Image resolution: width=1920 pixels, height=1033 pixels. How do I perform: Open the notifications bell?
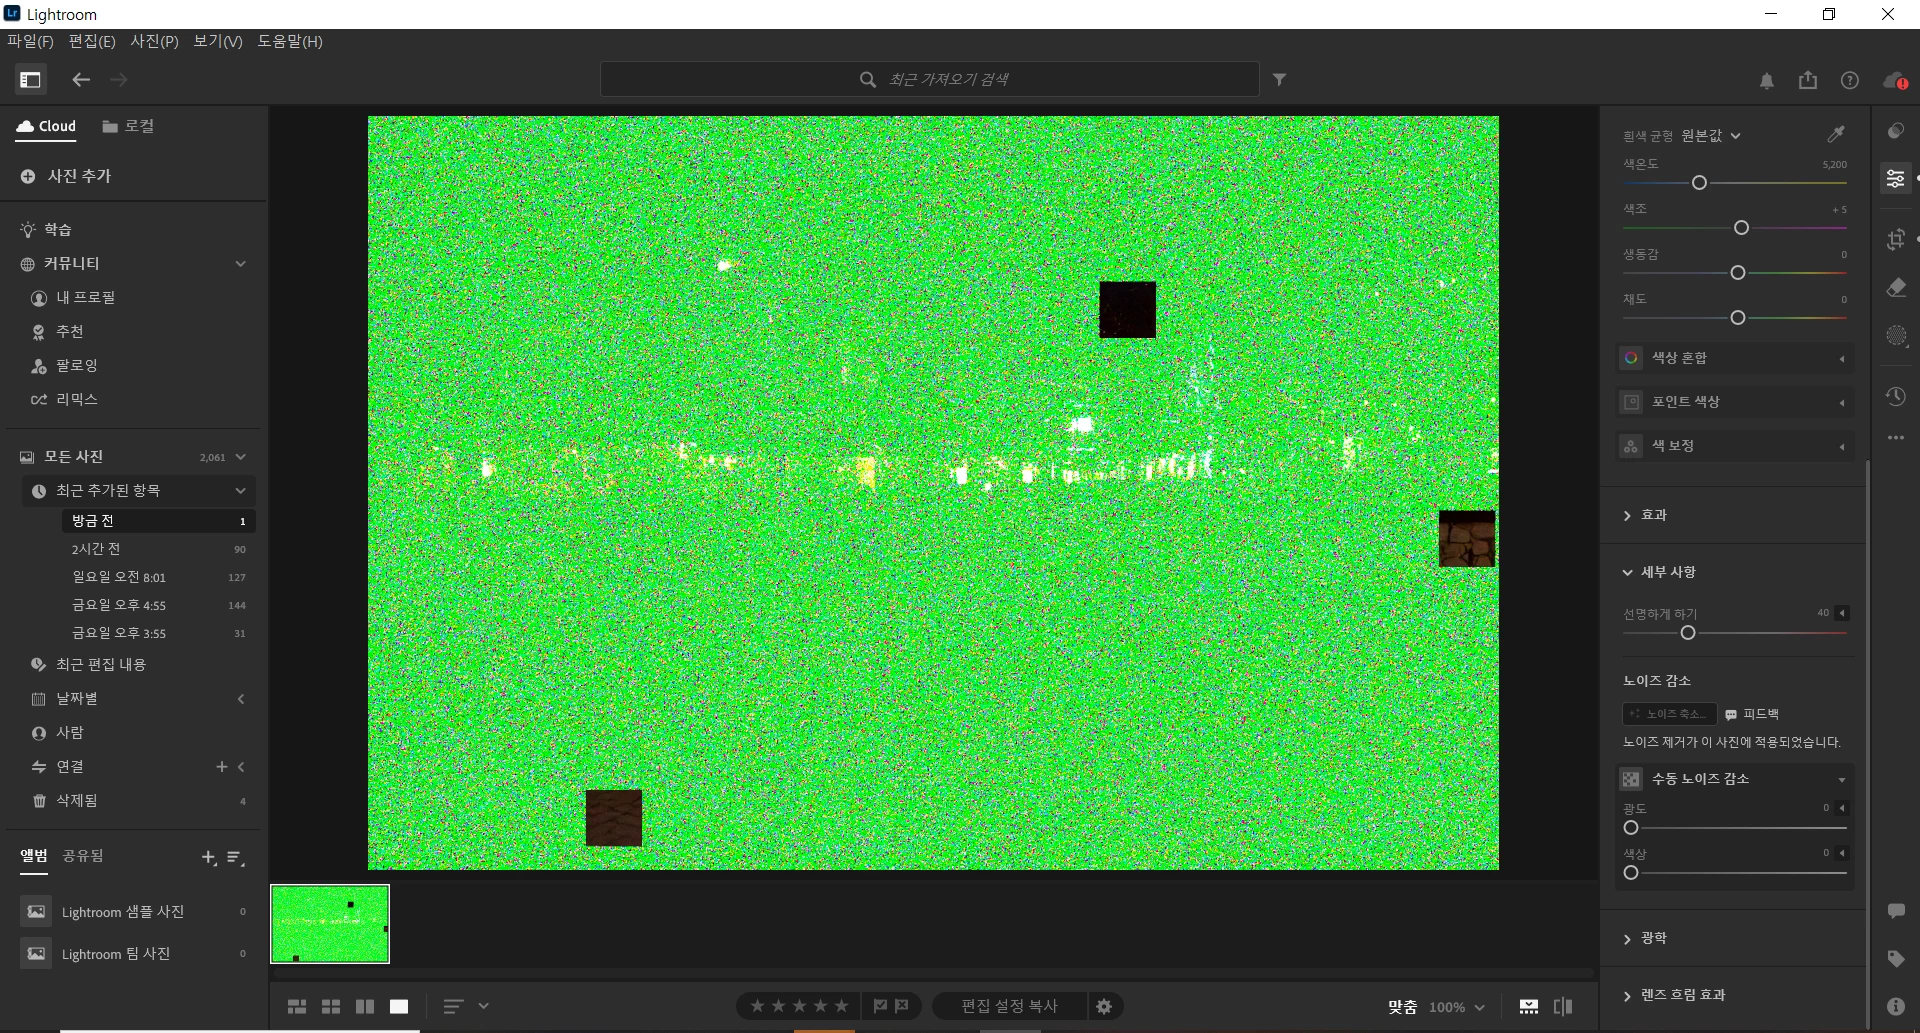[x=1767, y=81]
